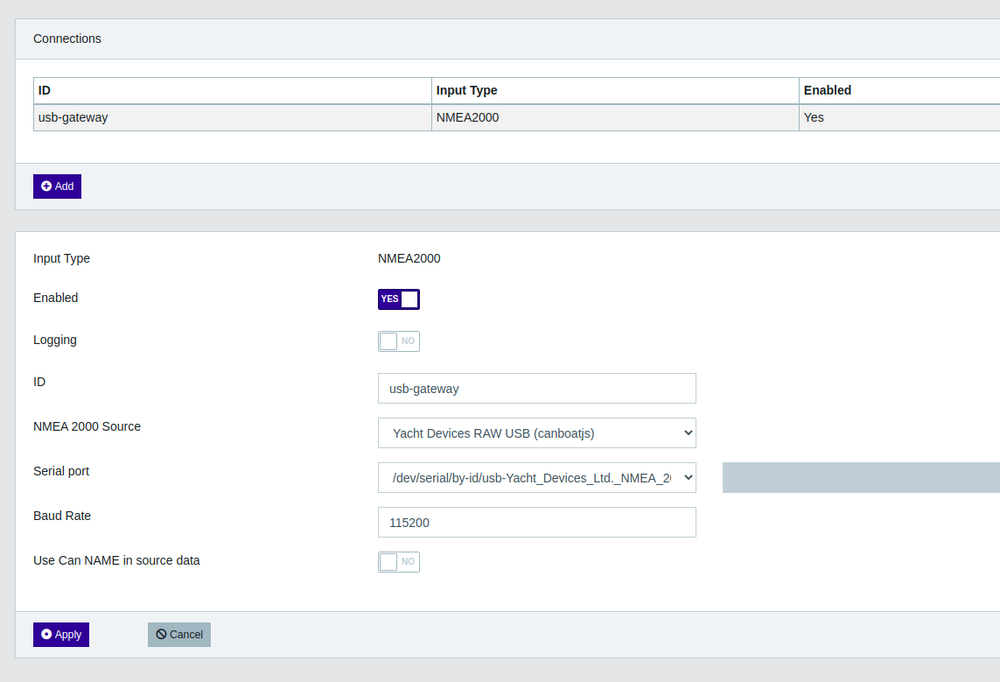Cancel editing the connection
This screenshot has height=682, width=1000.
tap(178, 634)
